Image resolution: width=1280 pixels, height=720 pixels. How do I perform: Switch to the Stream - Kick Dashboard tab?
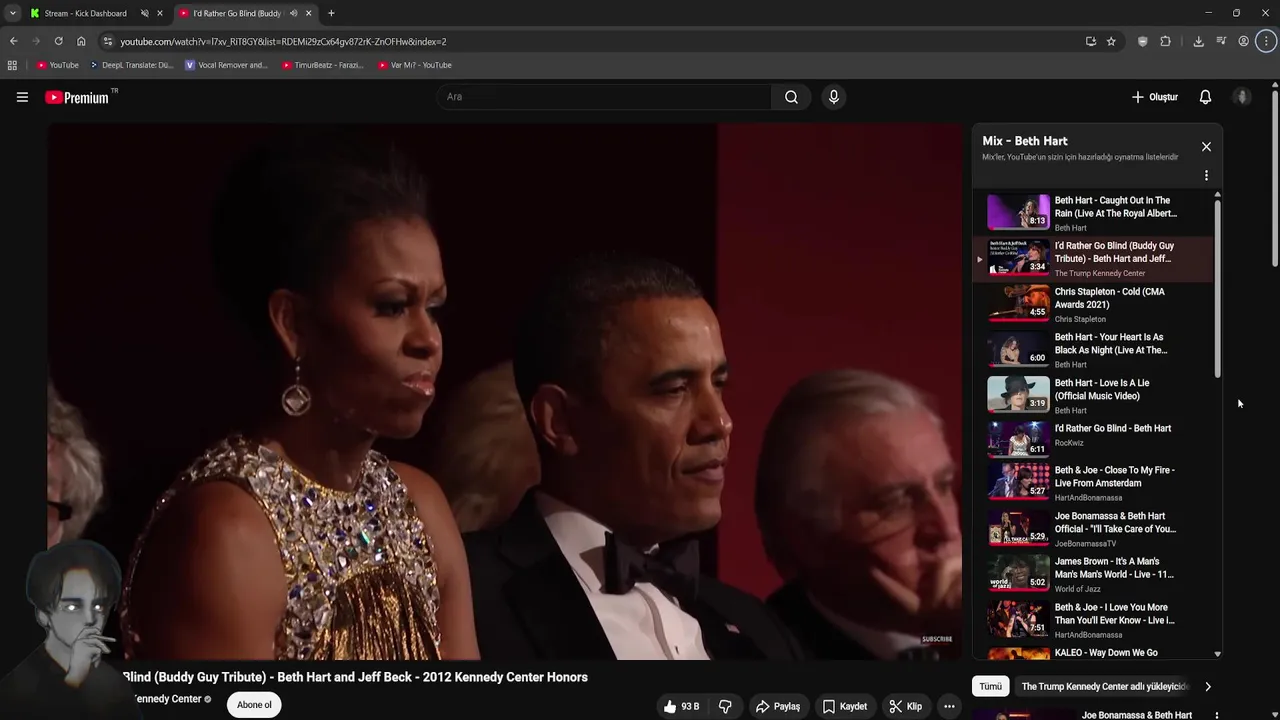(86, 13)
